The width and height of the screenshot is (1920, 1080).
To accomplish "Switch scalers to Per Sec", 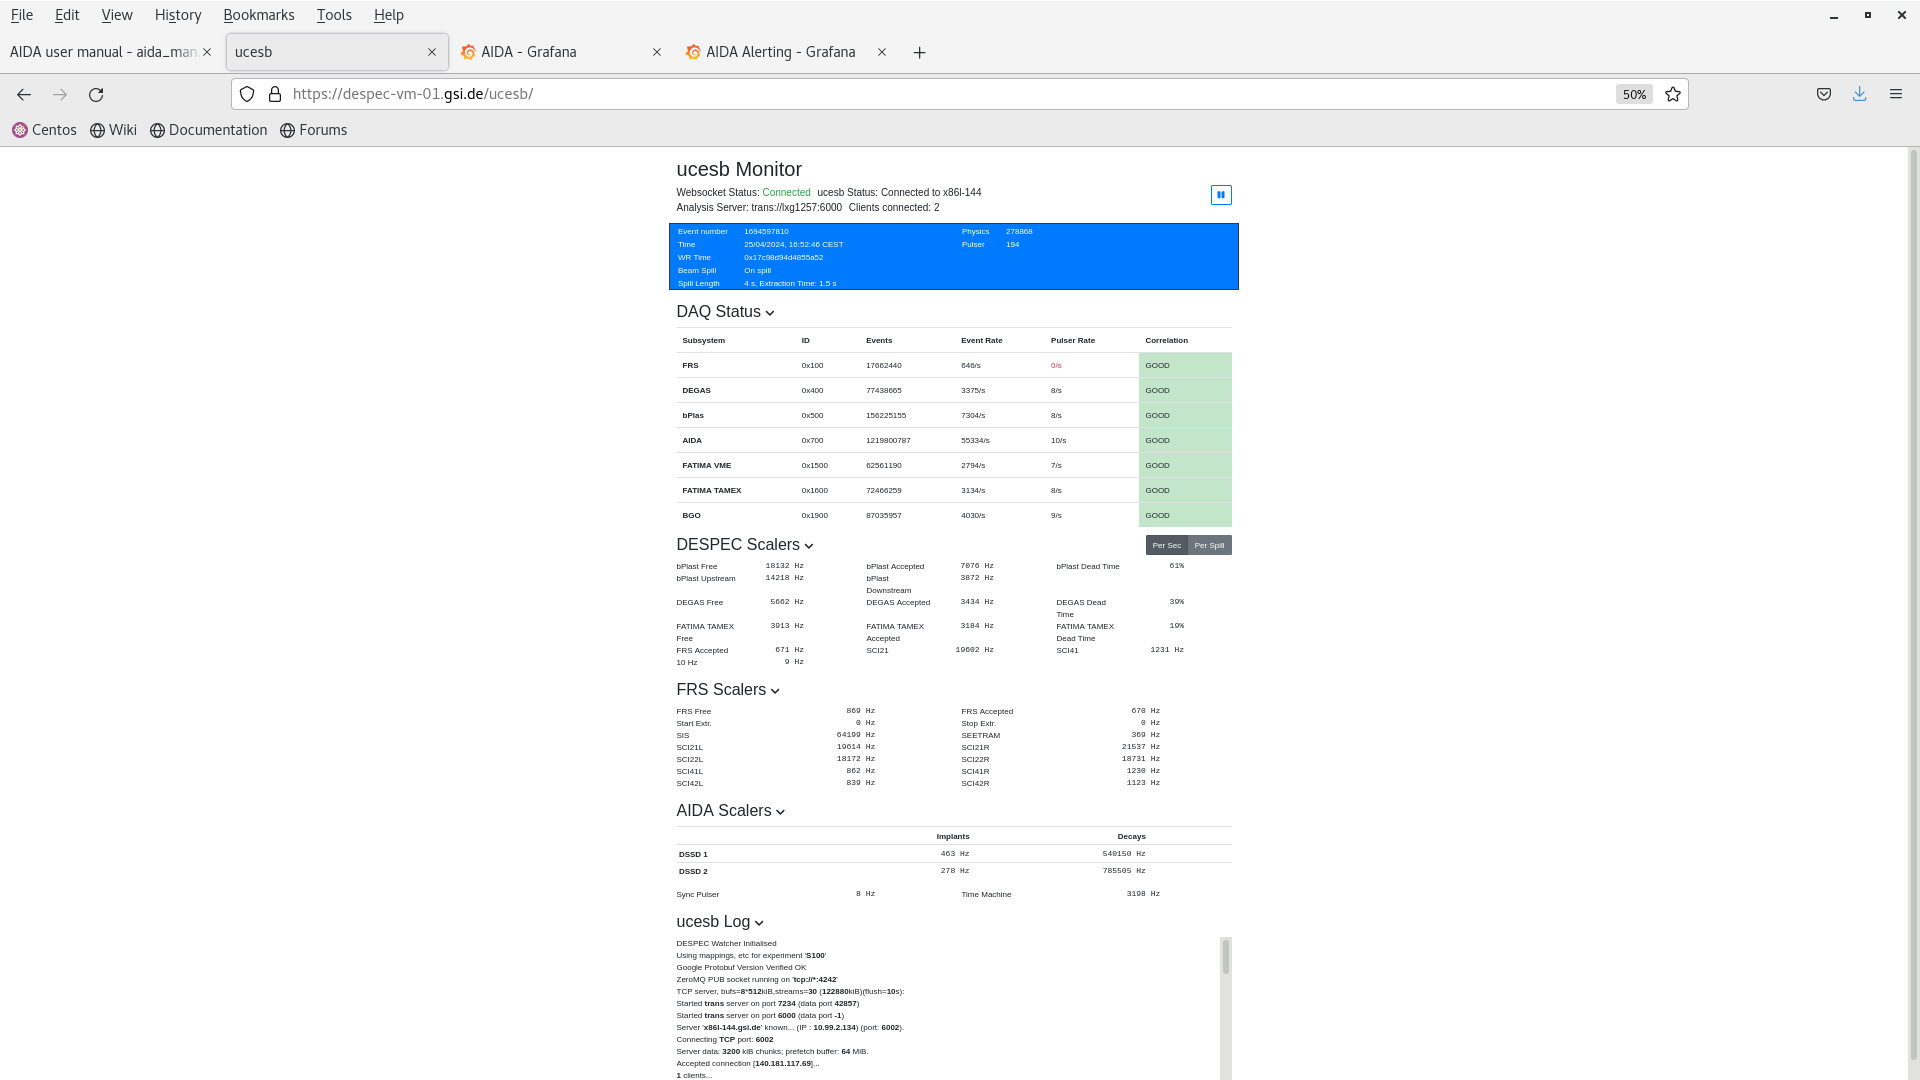I will click(x=1166, y=545).
